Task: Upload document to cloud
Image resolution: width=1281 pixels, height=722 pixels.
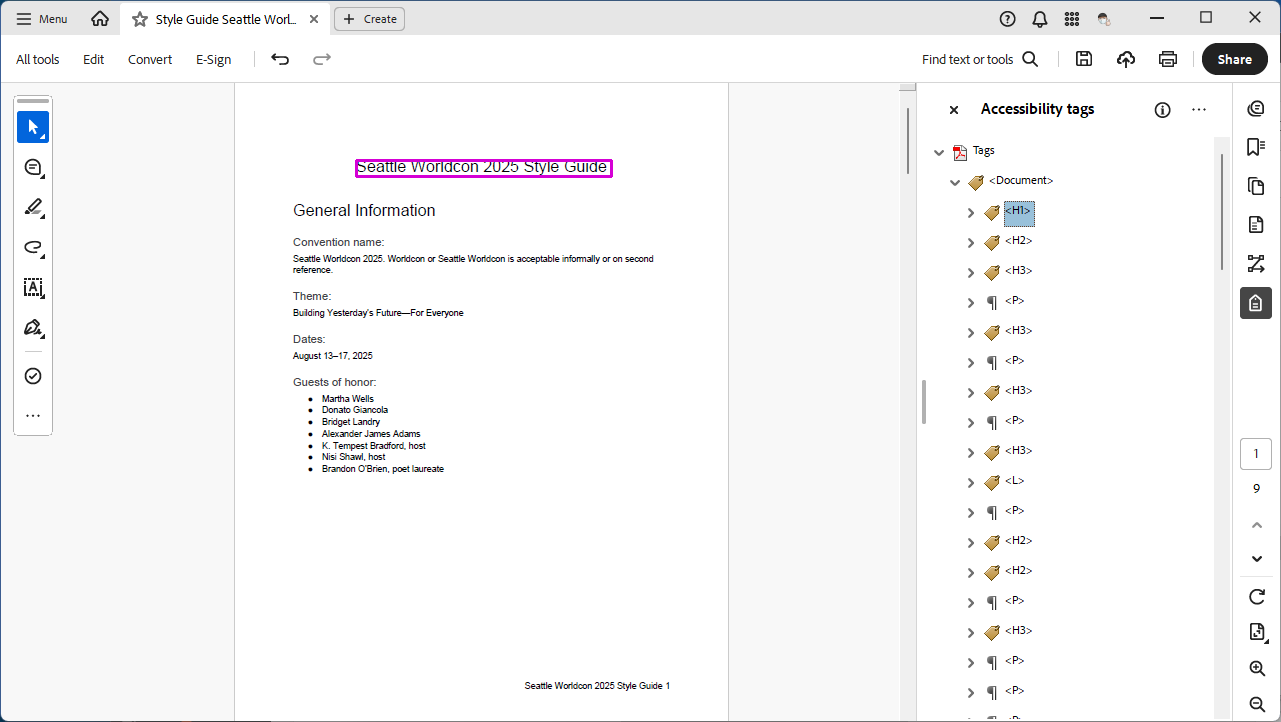Action: click(x=1126, y=60)
